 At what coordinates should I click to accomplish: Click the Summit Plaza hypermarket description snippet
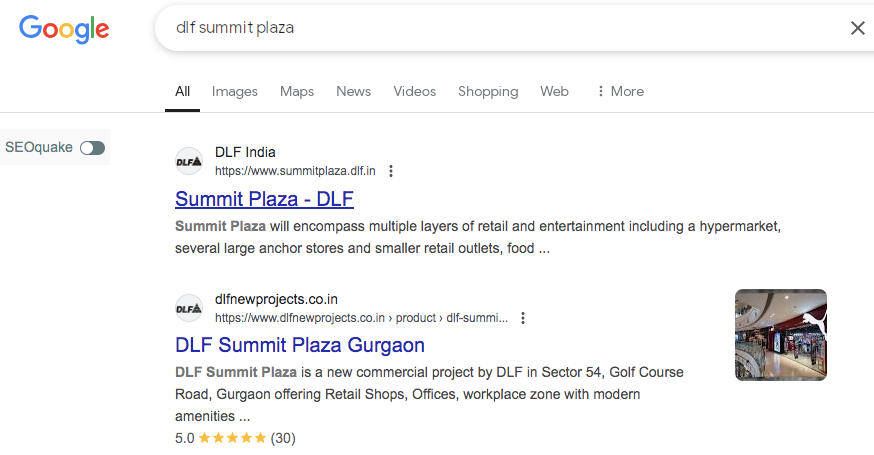coord(478,238)
